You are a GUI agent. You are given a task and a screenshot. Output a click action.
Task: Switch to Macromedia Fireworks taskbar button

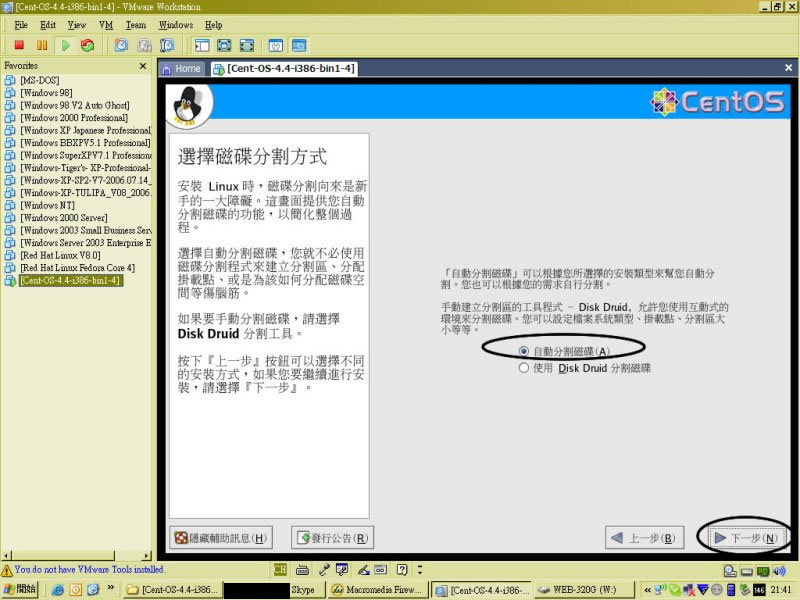tap(378, 590)
